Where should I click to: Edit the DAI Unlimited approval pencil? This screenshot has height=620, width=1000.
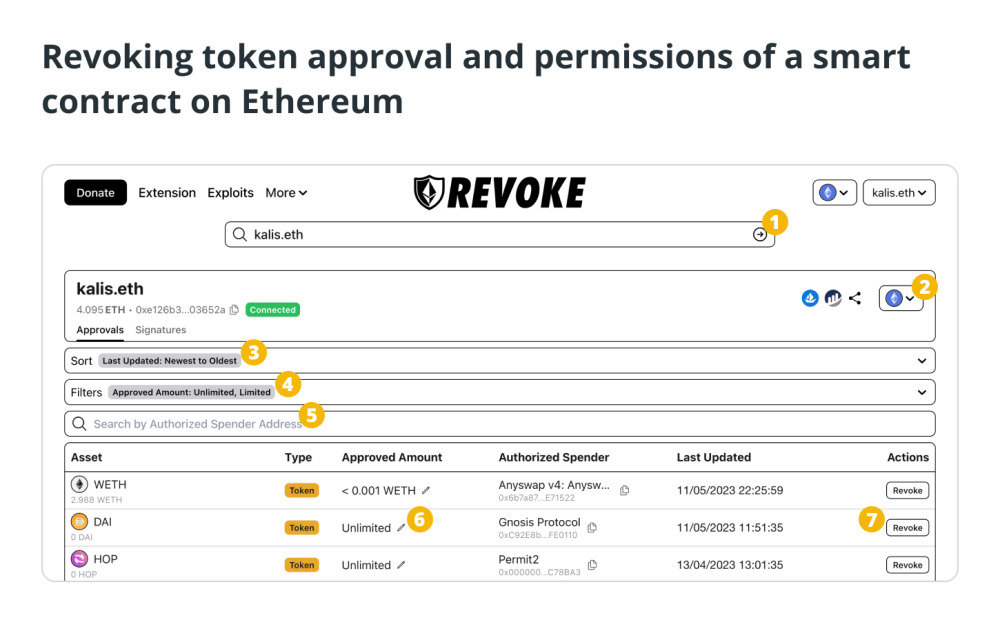401,528
